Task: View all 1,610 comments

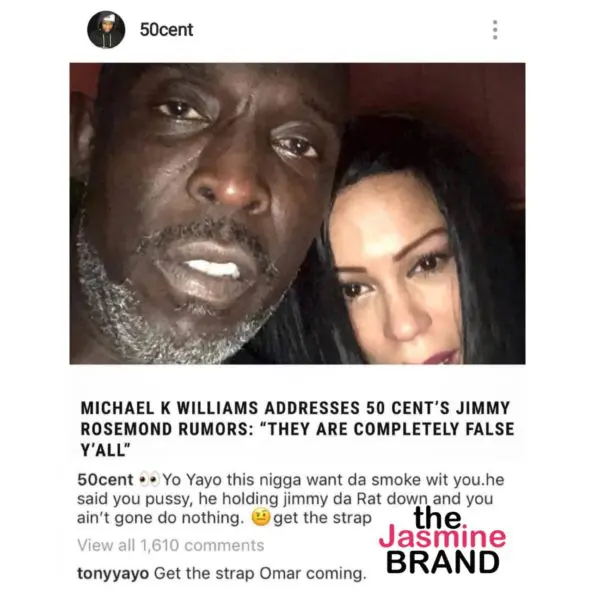Action: [170, 545]
